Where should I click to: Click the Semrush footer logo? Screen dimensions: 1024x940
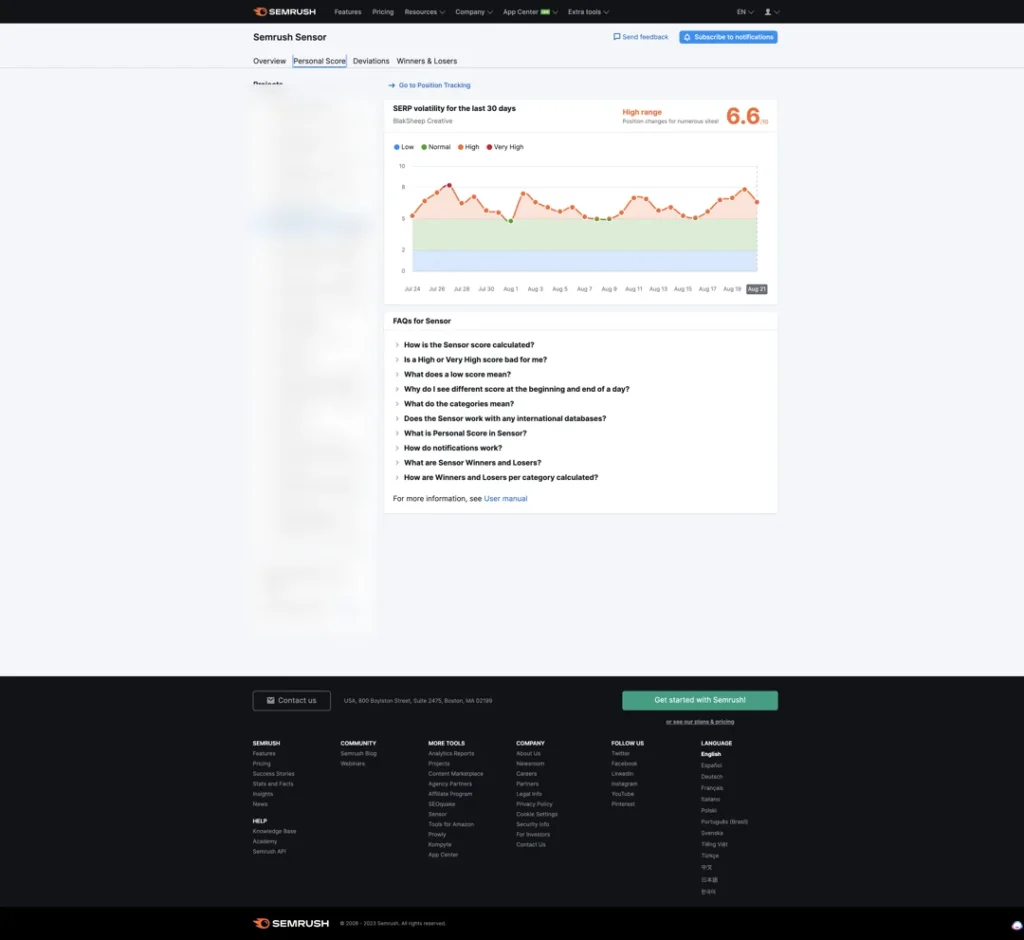[291, 923]
